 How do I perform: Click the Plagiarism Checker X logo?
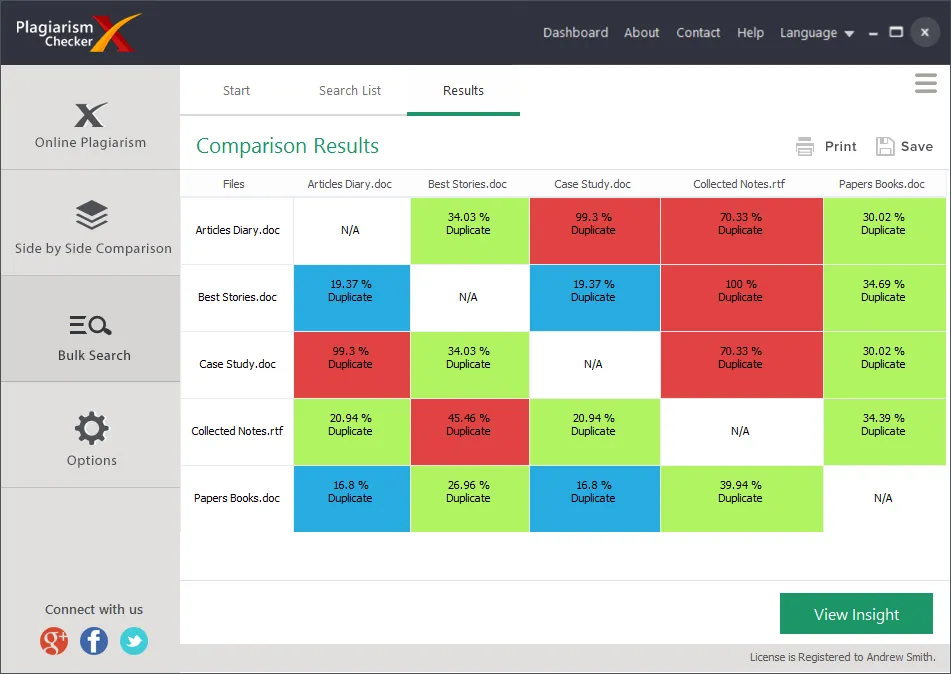76,33
